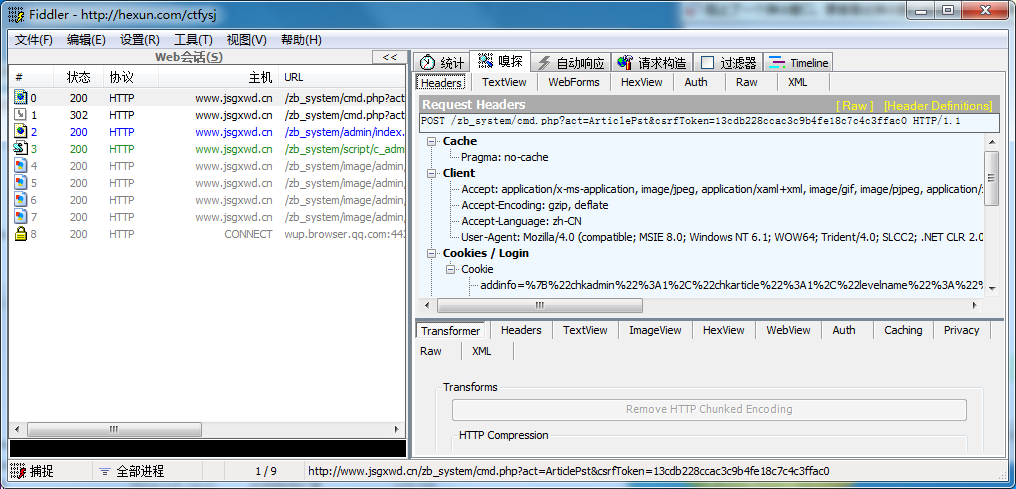Click the Inspectors tab magnifier icon
This screenshot has width=1016, height=489.
click(x=485, y=61)
